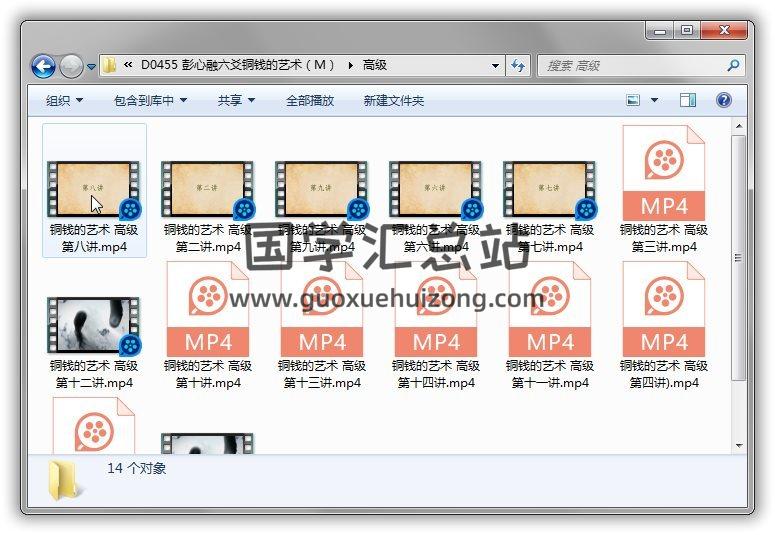The height and width of the screenshot is (535, 775).
Task: Click the file name 铜钱的艺术 高级 第三讲.mp4
Action: (664, 238)
